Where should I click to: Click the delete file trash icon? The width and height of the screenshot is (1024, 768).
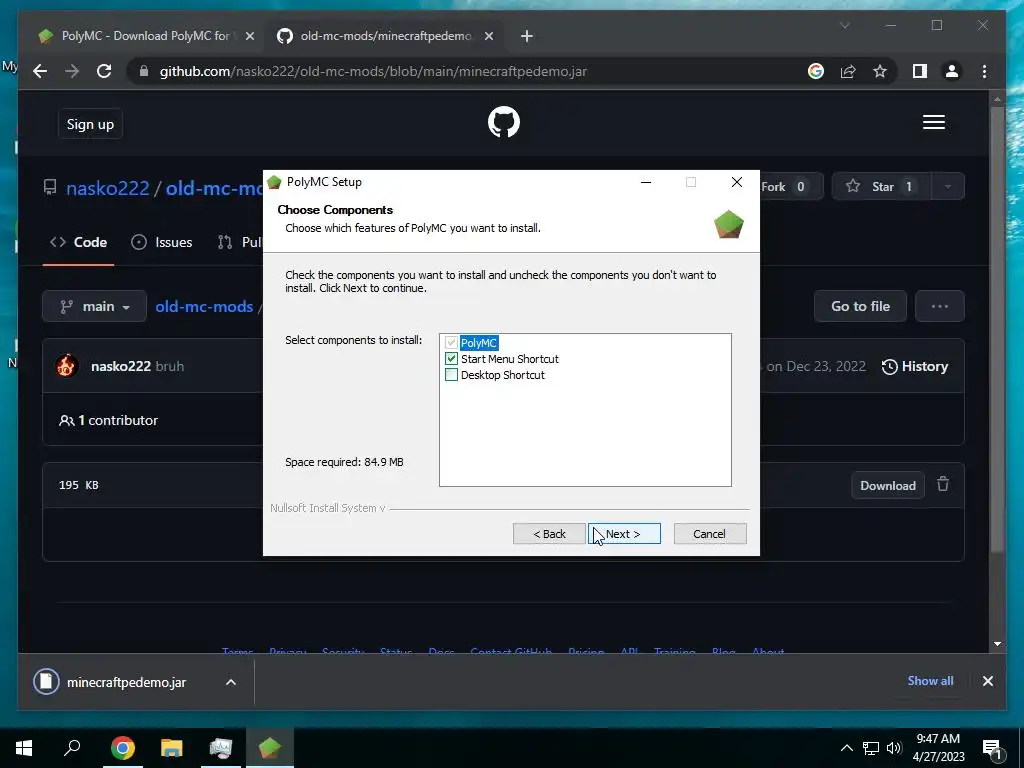pyautogui.click(x=943, y=485)
